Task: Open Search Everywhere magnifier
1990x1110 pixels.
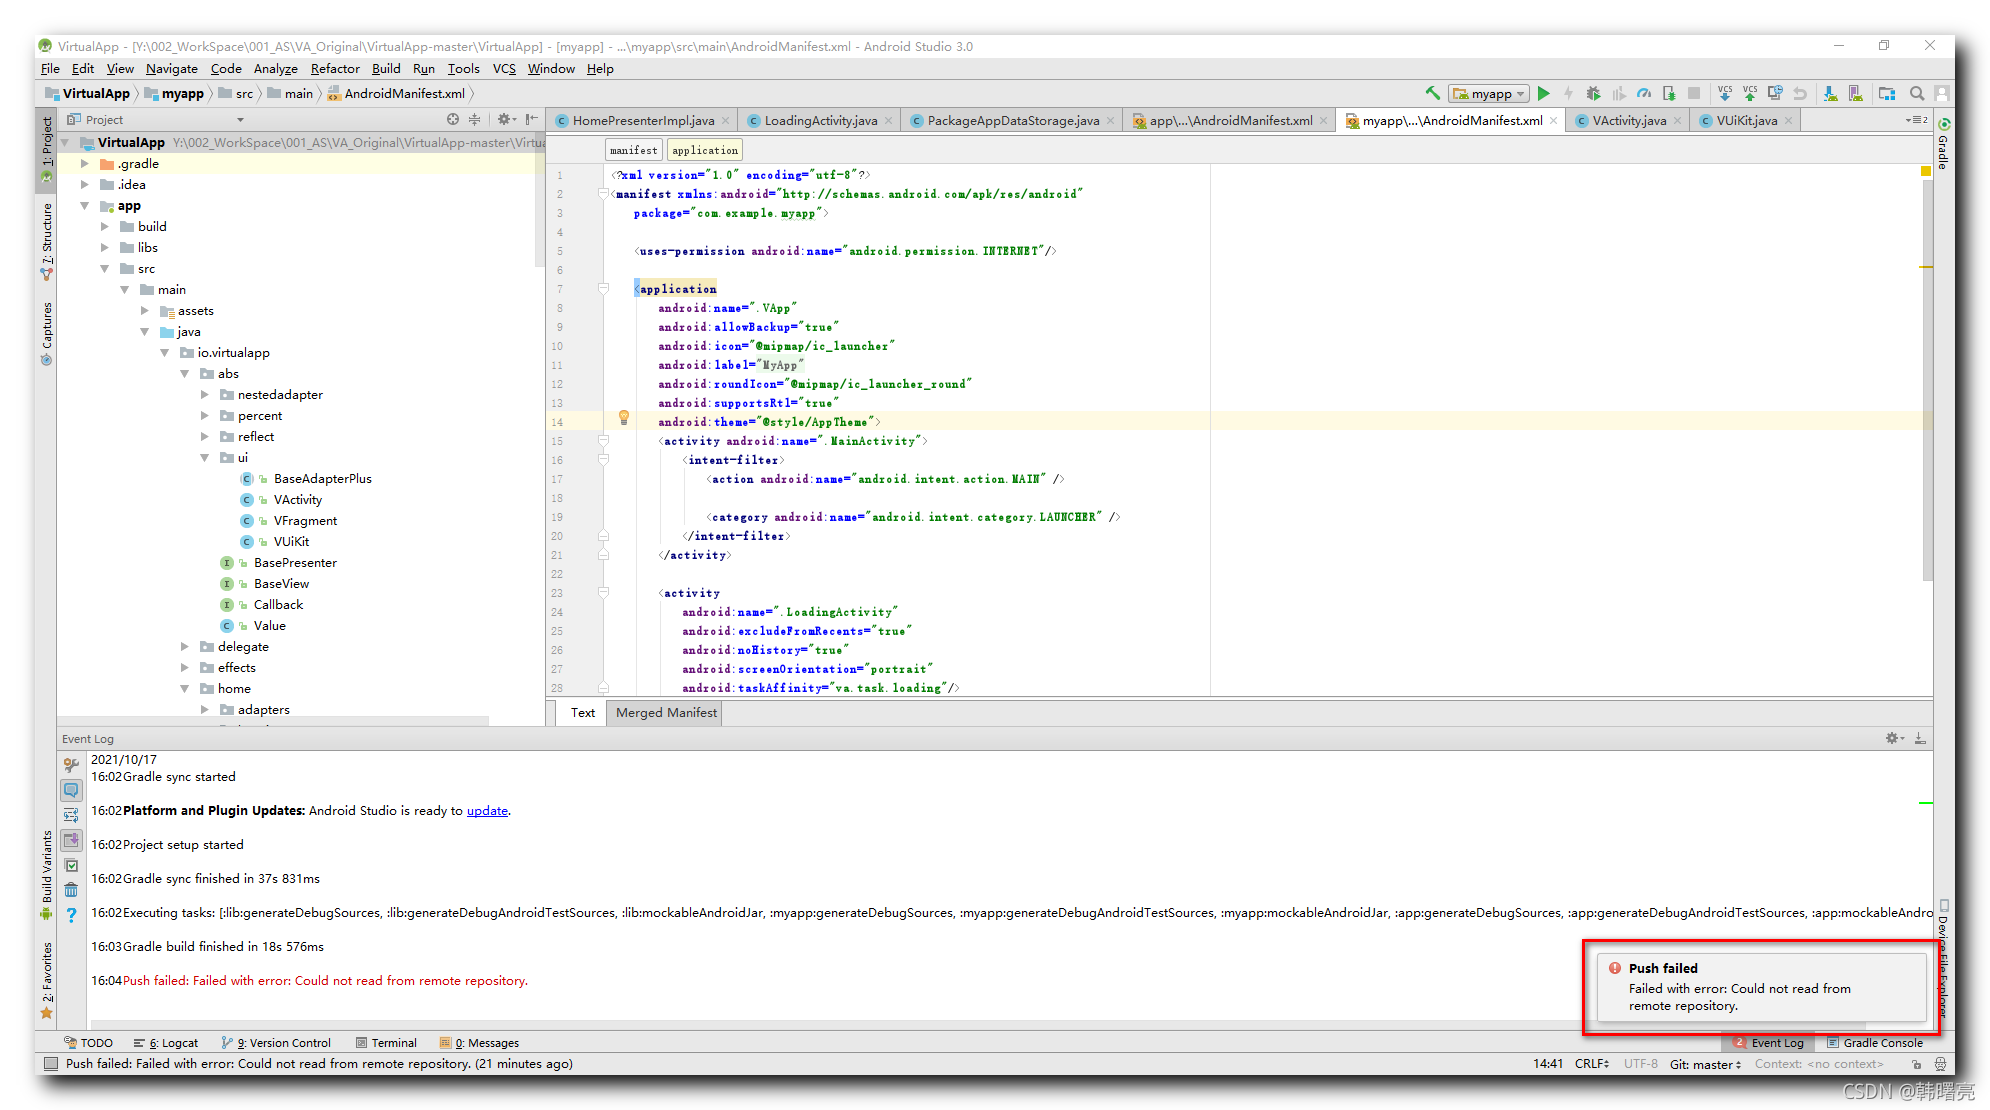Action: point(1917,93)
